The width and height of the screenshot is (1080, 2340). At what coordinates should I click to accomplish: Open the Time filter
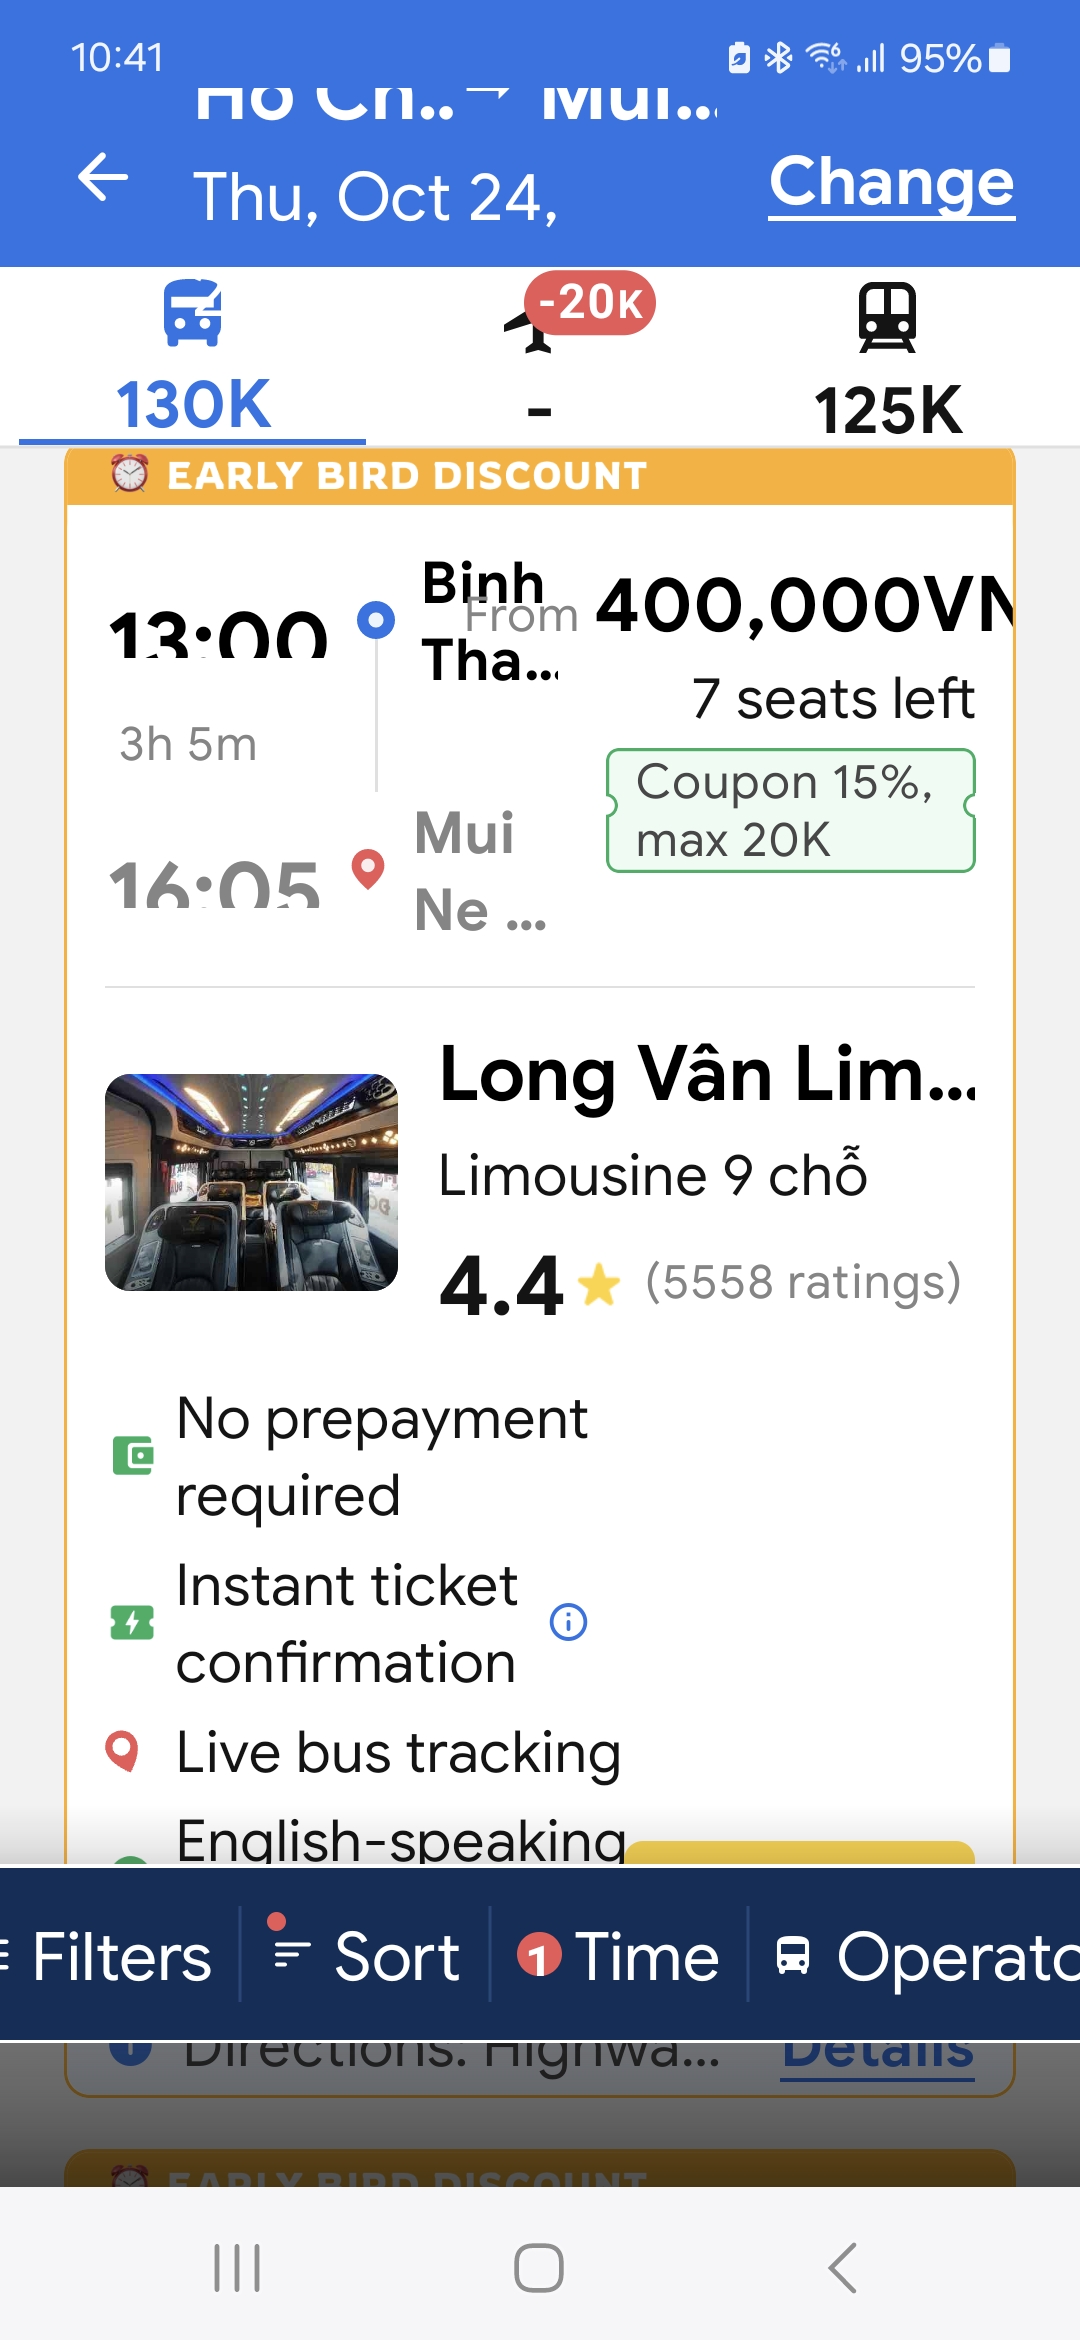coord(619,1957)
